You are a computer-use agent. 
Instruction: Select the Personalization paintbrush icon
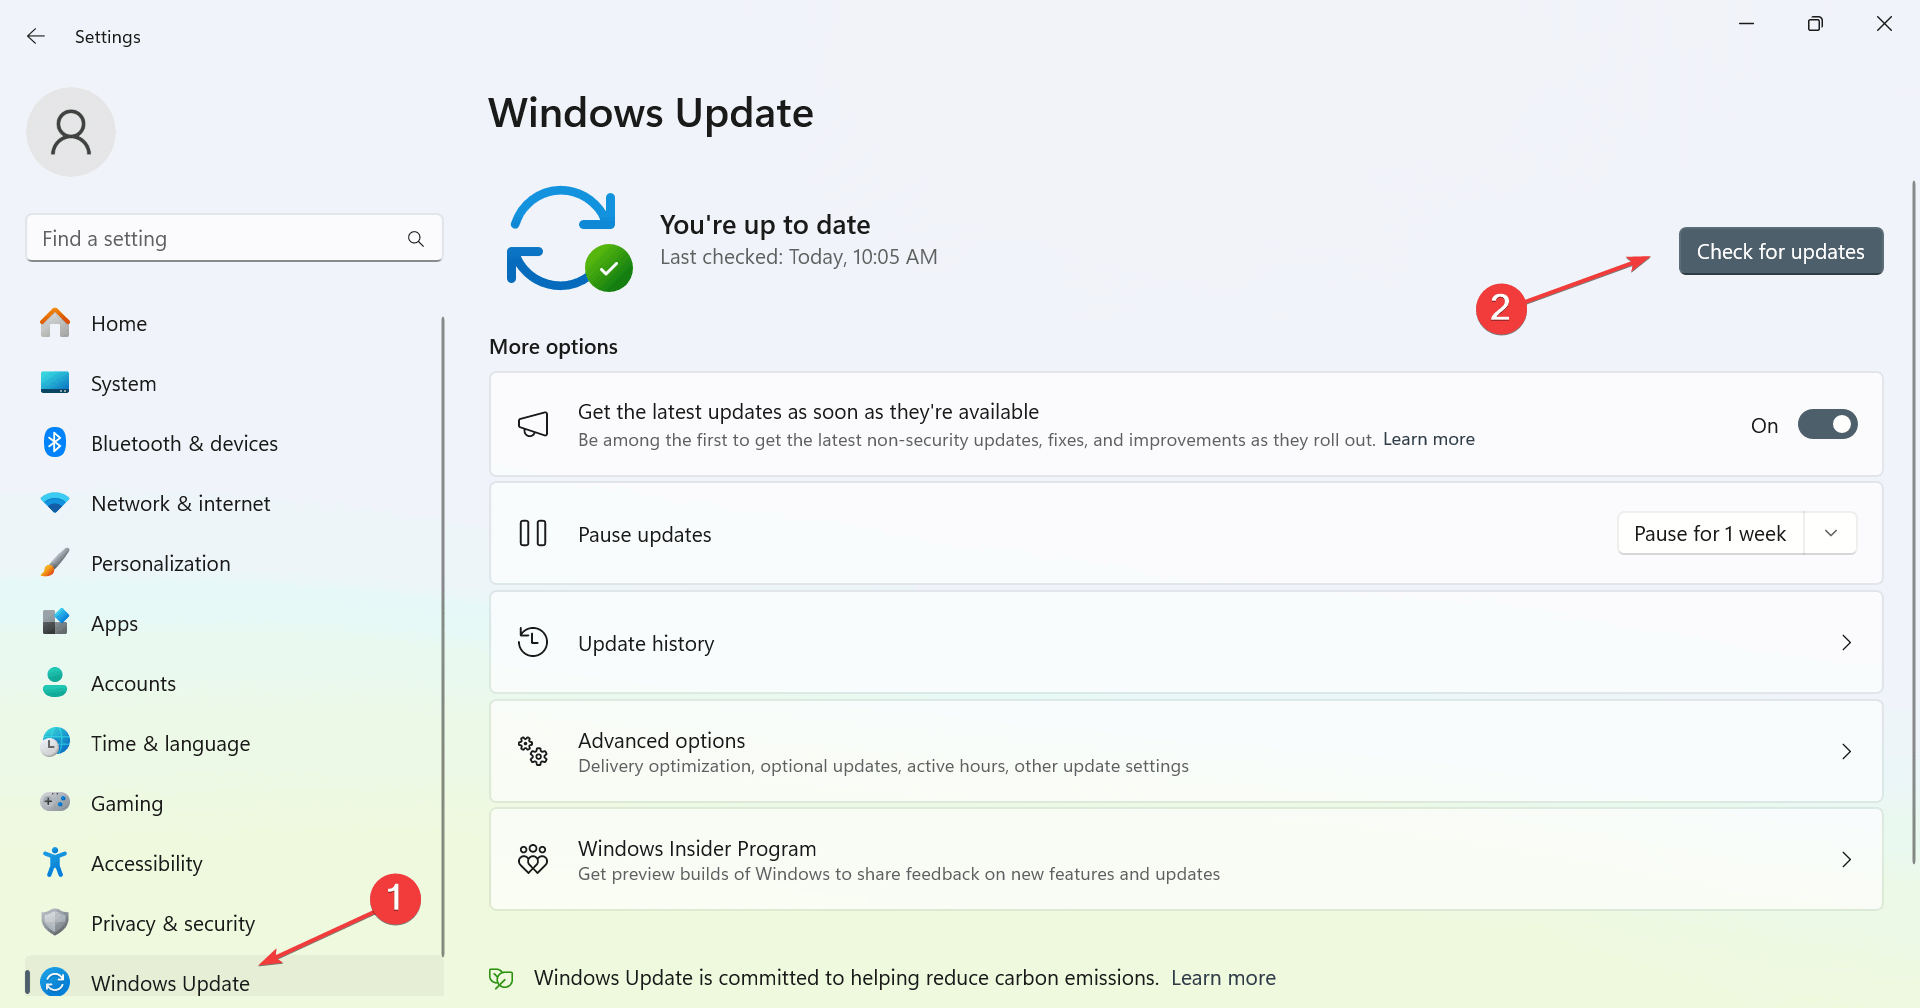click(55, 562)
